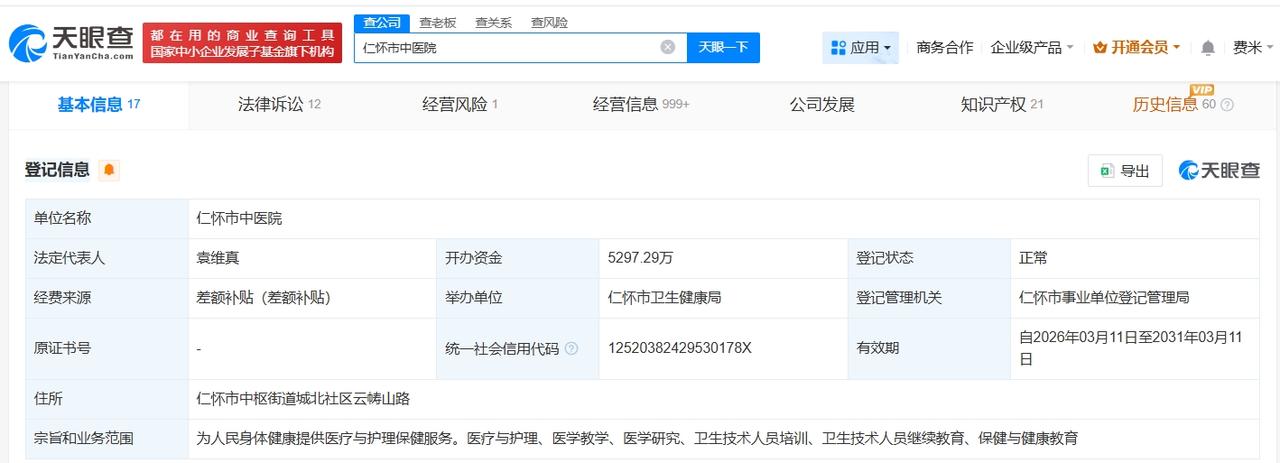1280x463 pixels.
Task: Switch to the 经营信息 tab
Action: (x=641, y=104)
